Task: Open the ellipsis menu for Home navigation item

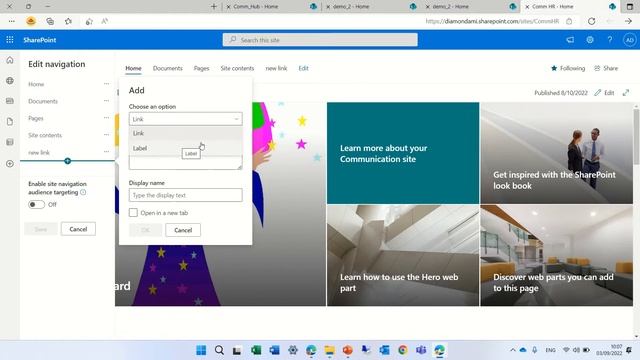Action: 107,84
